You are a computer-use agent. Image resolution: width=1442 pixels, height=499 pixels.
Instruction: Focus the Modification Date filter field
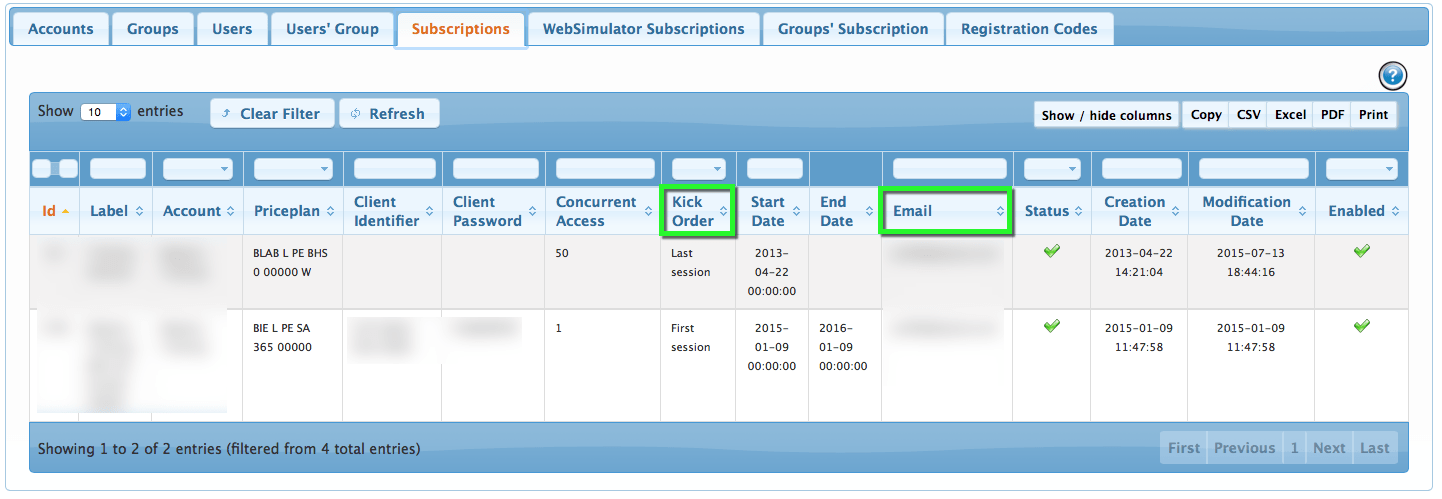pyautogui.click(x=1253, y=169)
